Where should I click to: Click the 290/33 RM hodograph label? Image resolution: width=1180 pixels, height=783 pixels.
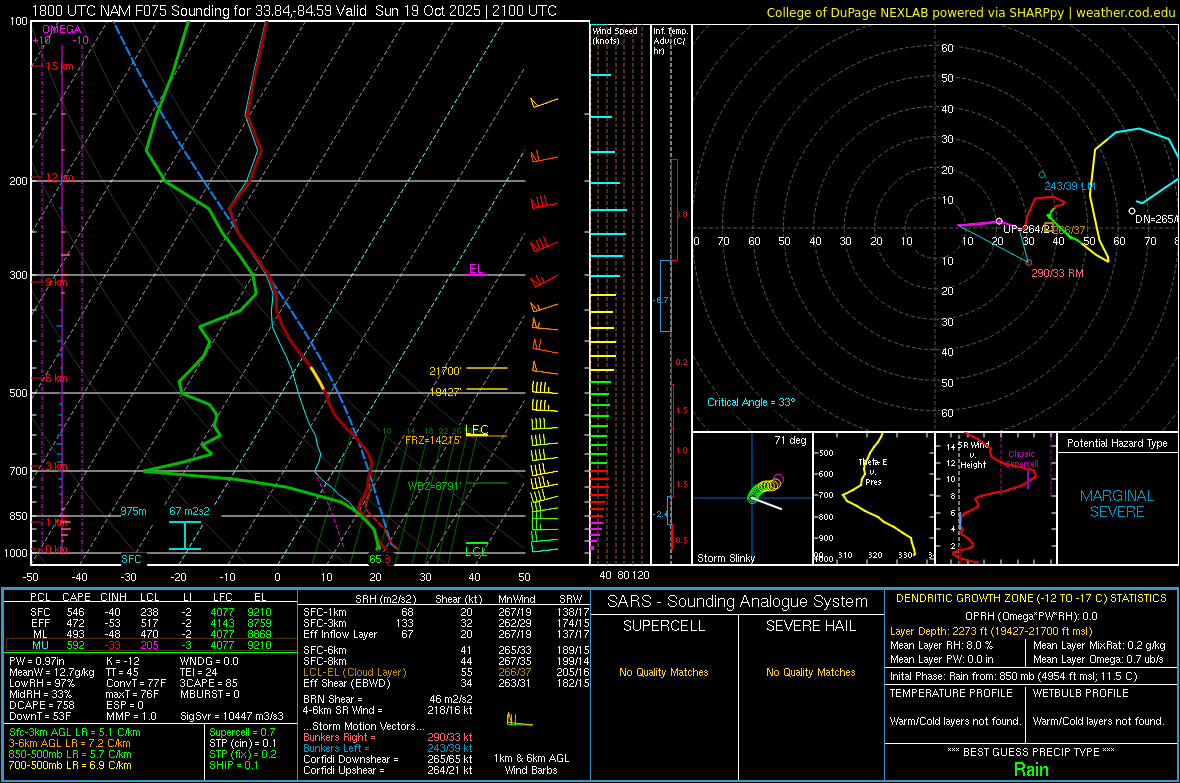1057,273
